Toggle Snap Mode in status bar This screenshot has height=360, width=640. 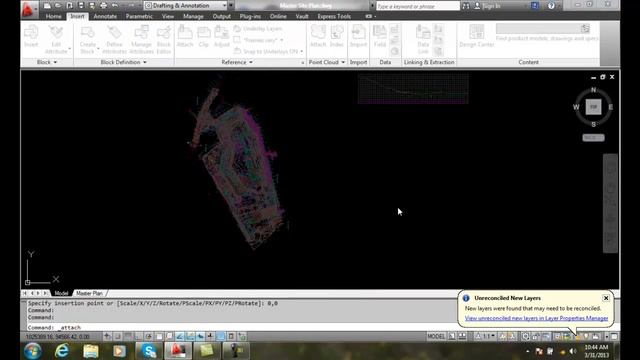click(x=118, y=336)
